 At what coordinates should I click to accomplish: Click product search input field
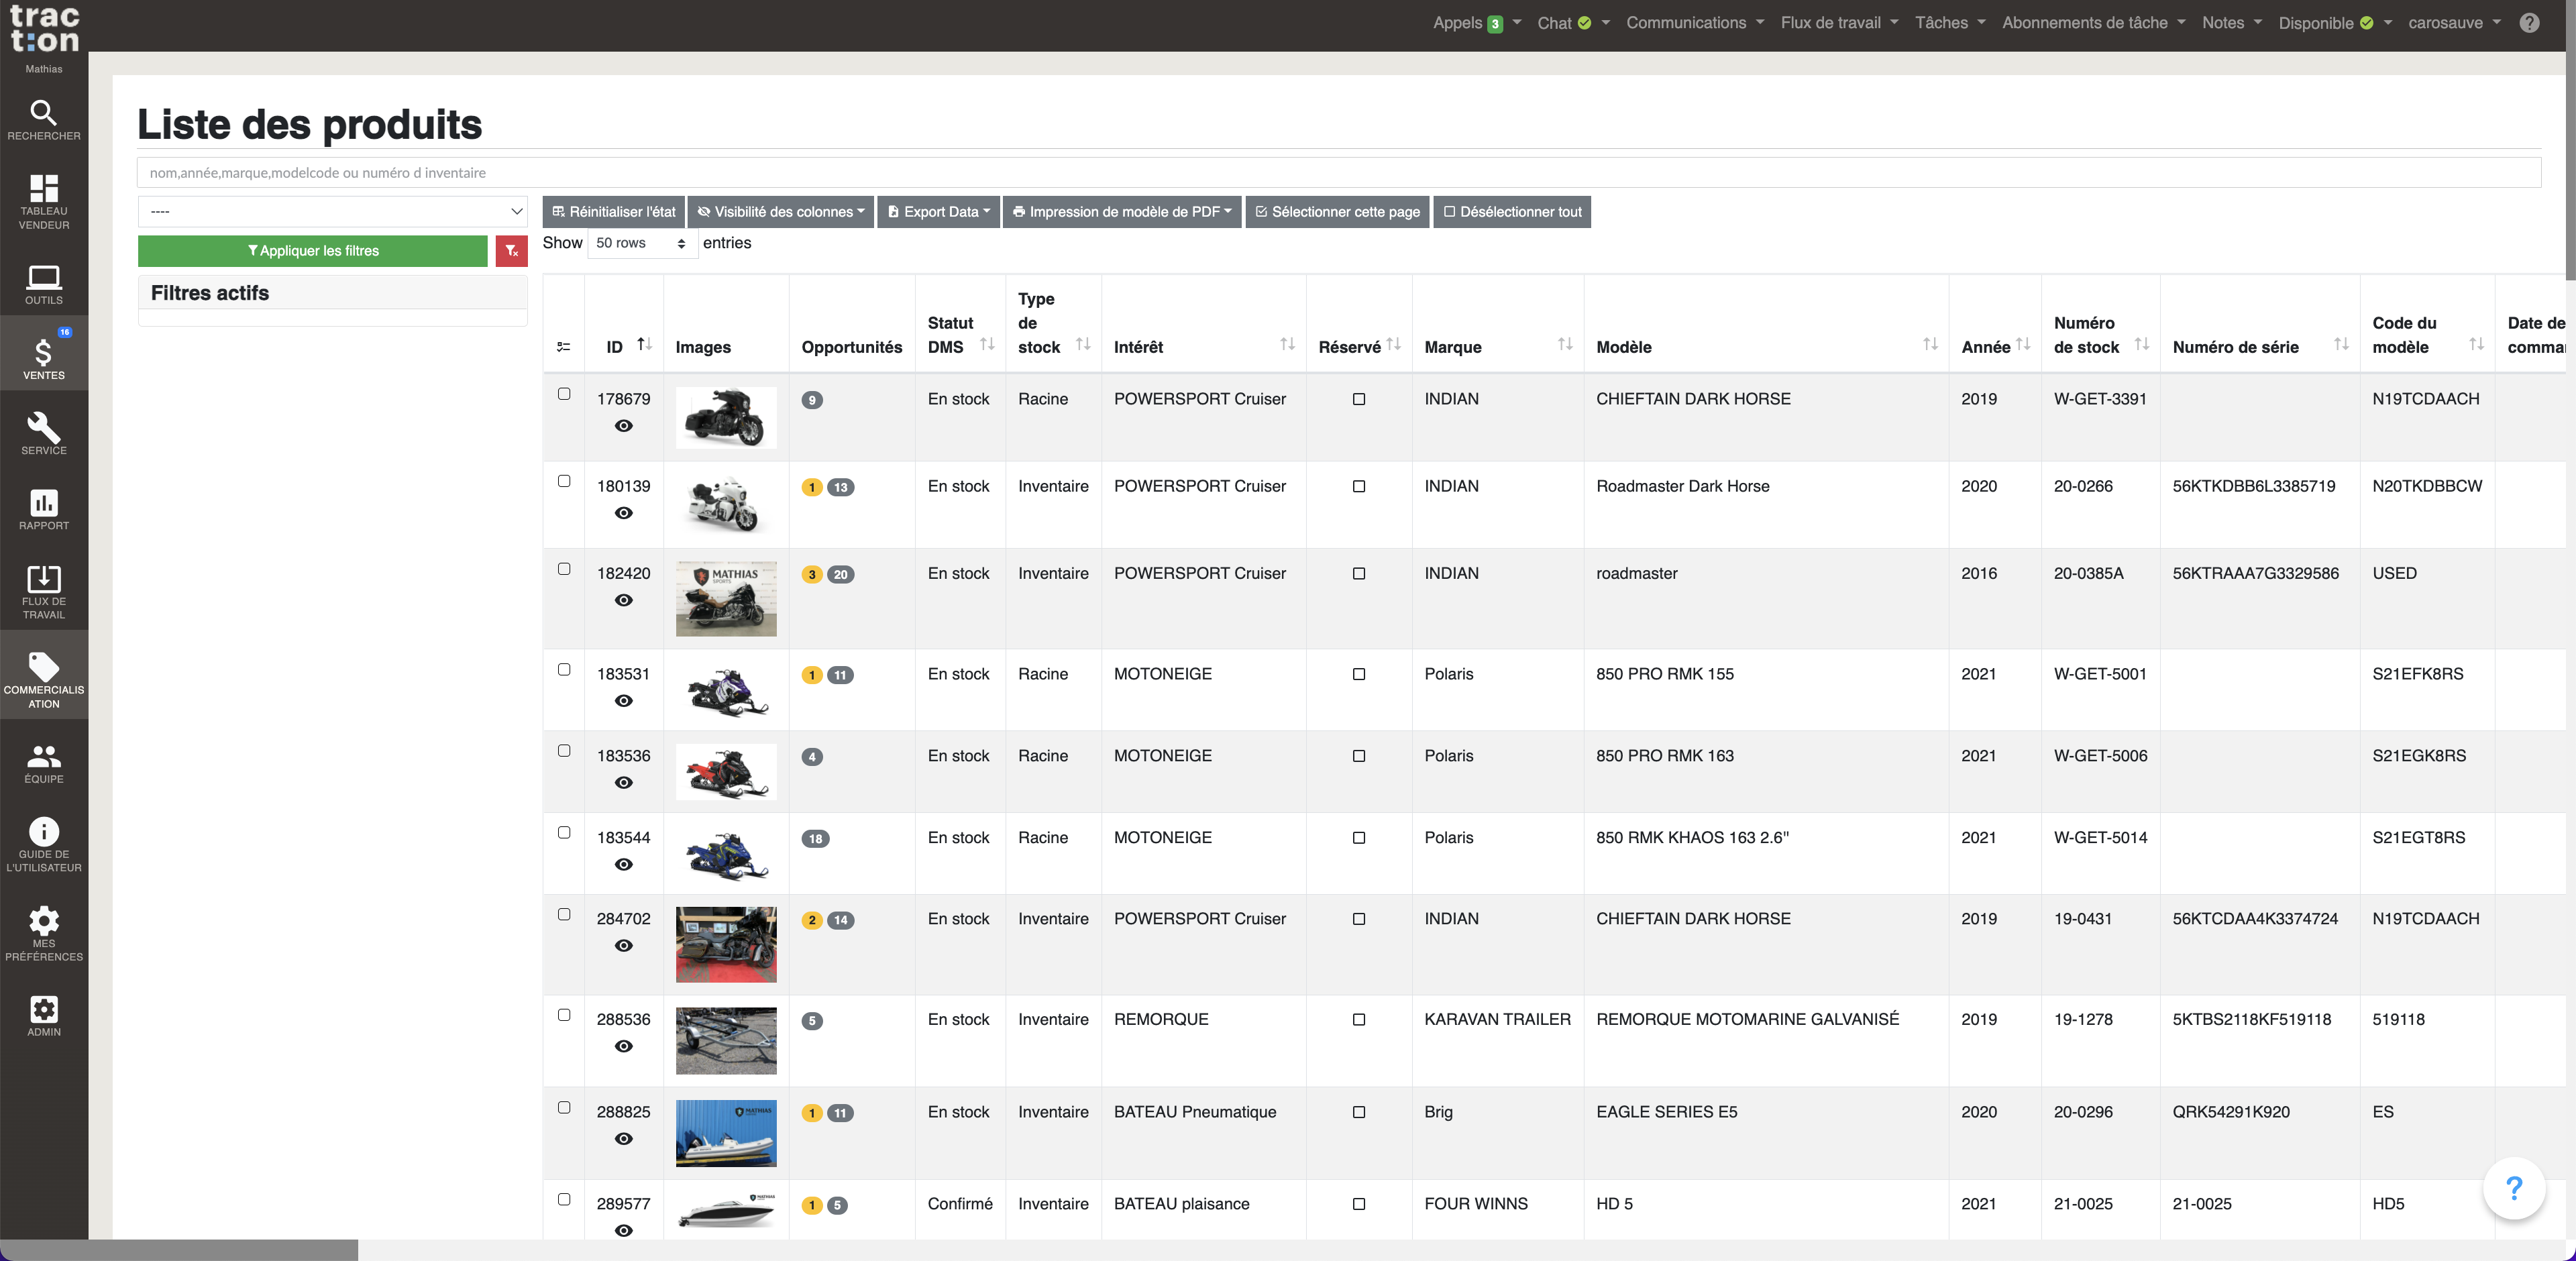1339,172
